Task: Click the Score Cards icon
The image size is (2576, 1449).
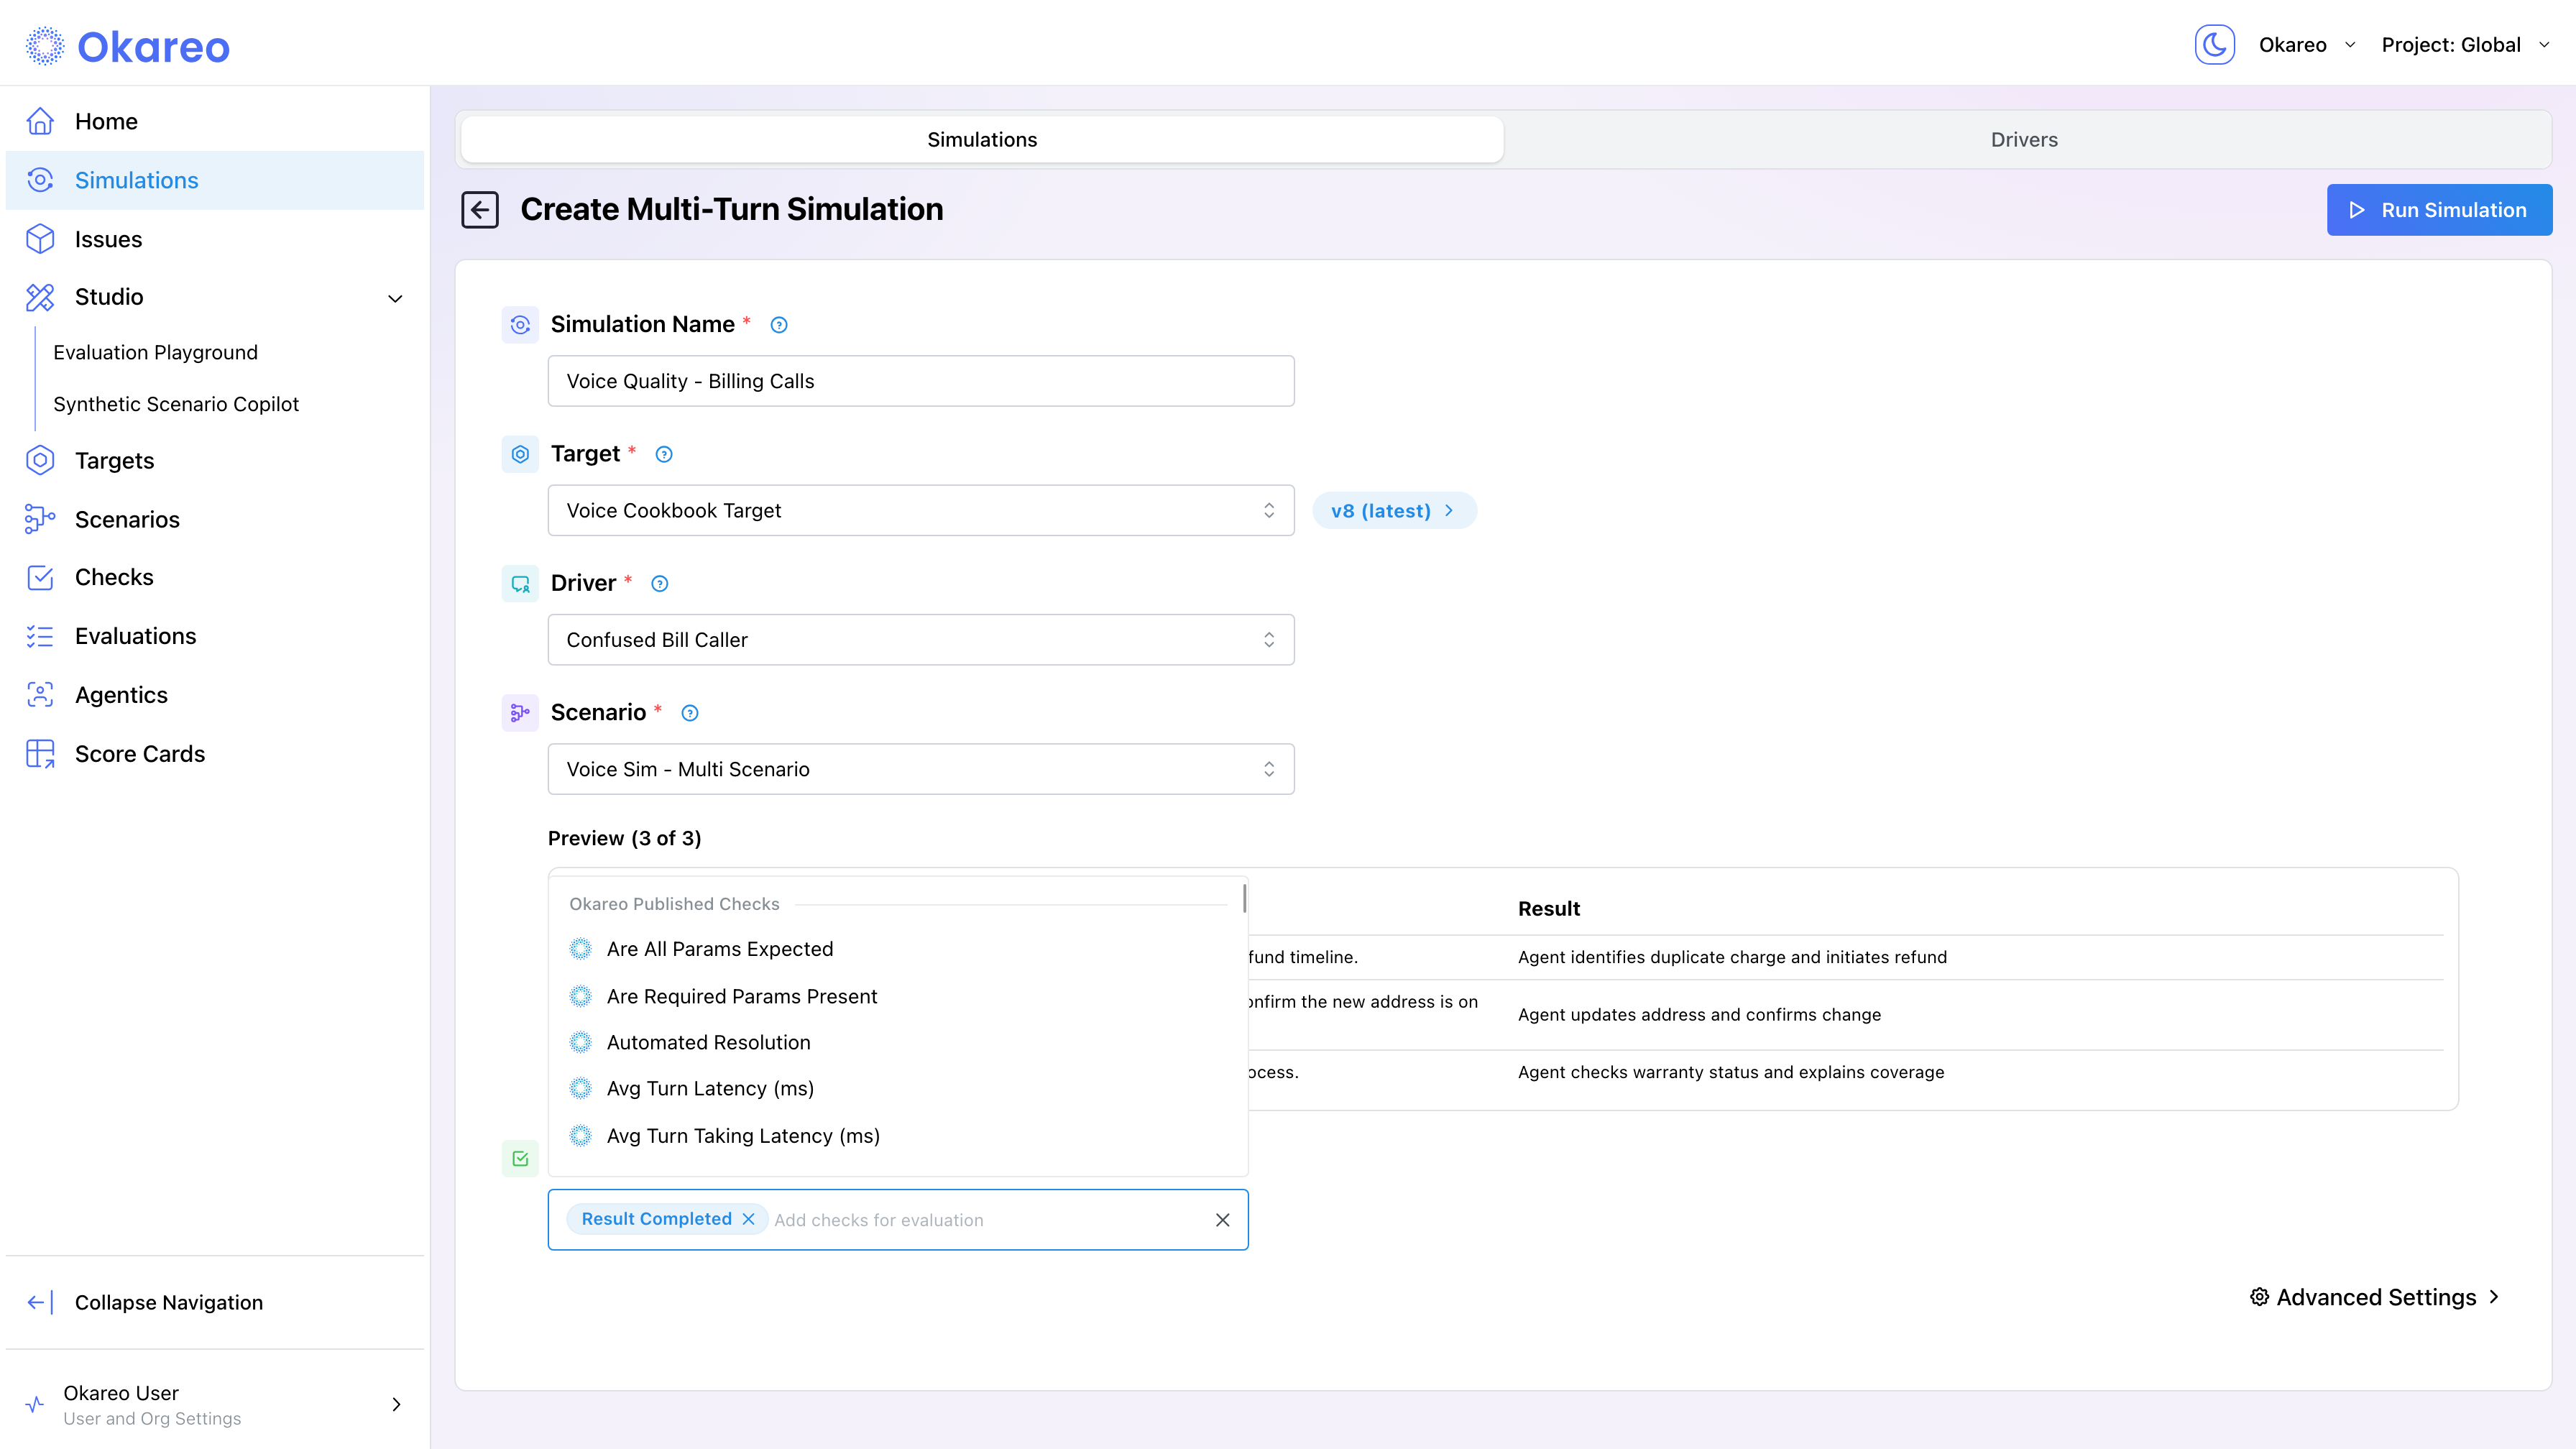Action: [40, 754]
